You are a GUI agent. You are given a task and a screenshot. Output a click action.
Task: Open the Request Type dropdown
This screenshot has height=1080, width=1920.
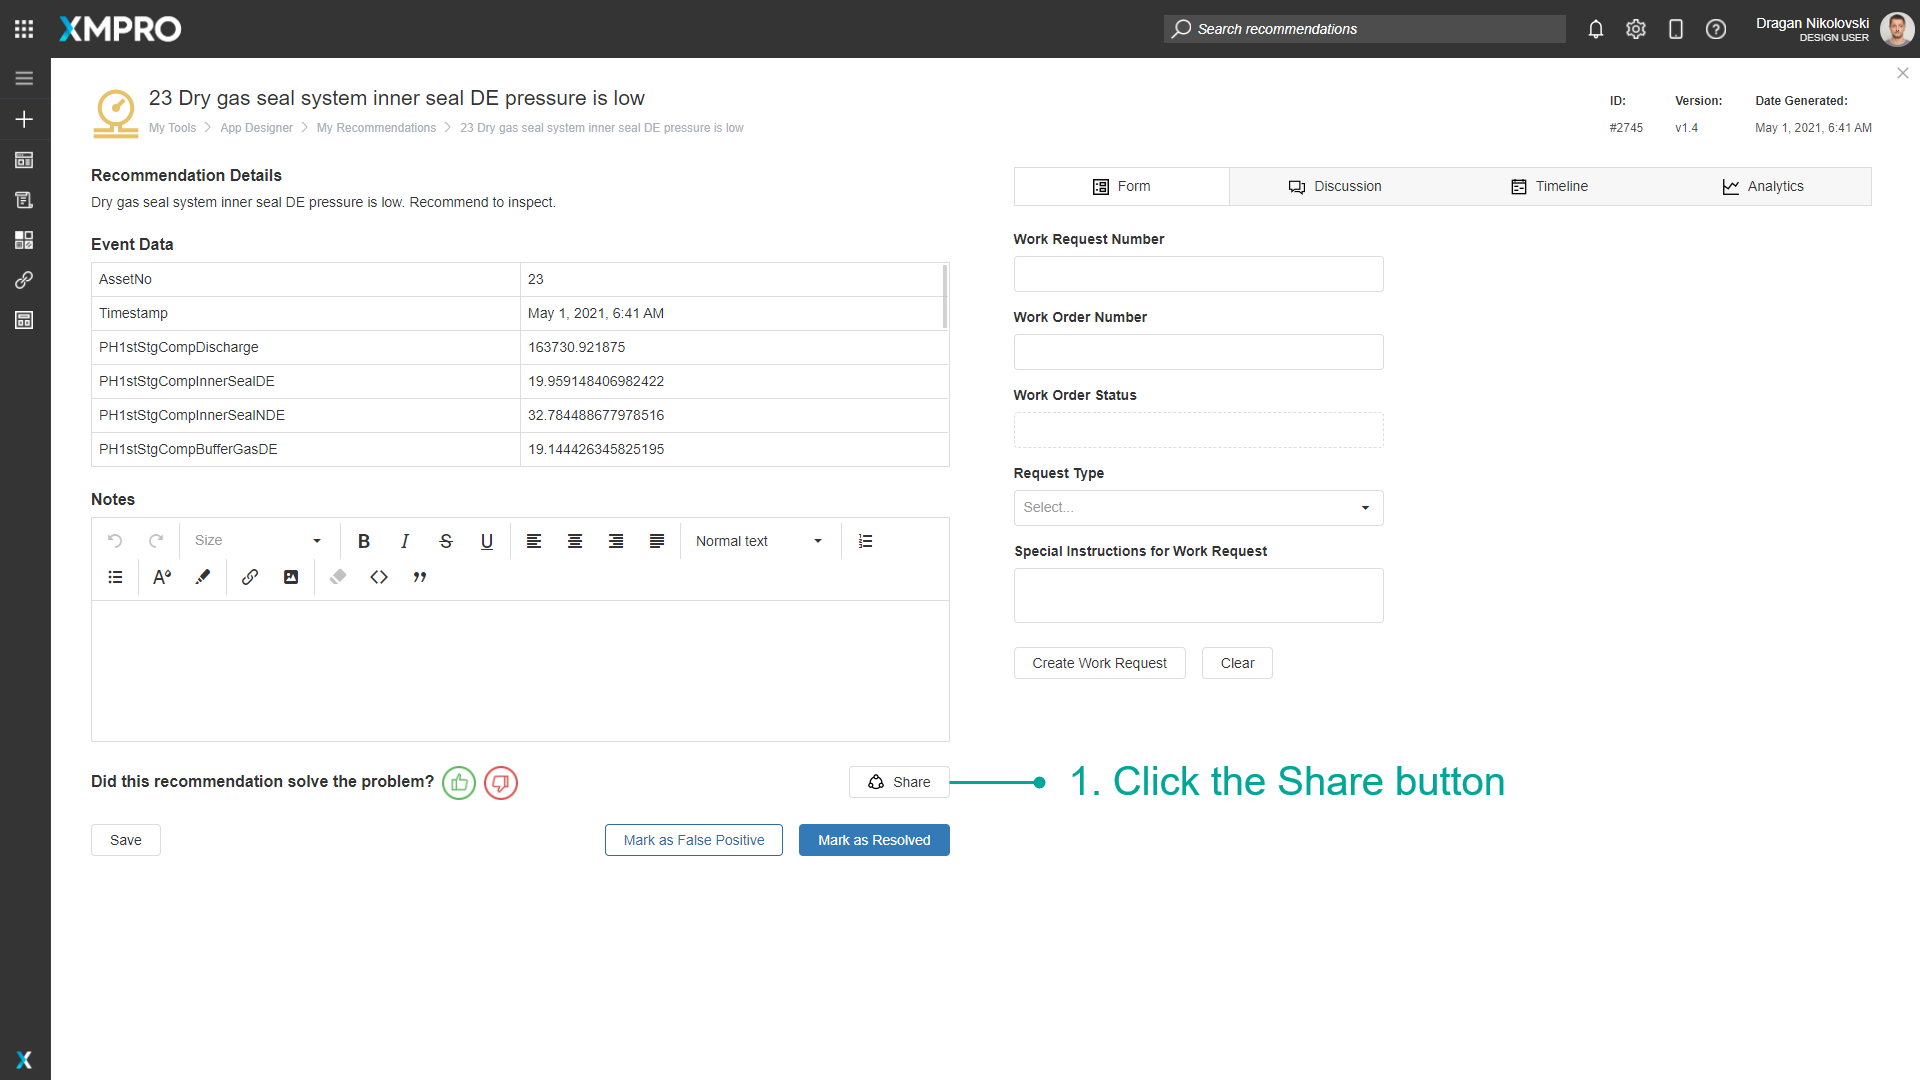coord(1198,508)
